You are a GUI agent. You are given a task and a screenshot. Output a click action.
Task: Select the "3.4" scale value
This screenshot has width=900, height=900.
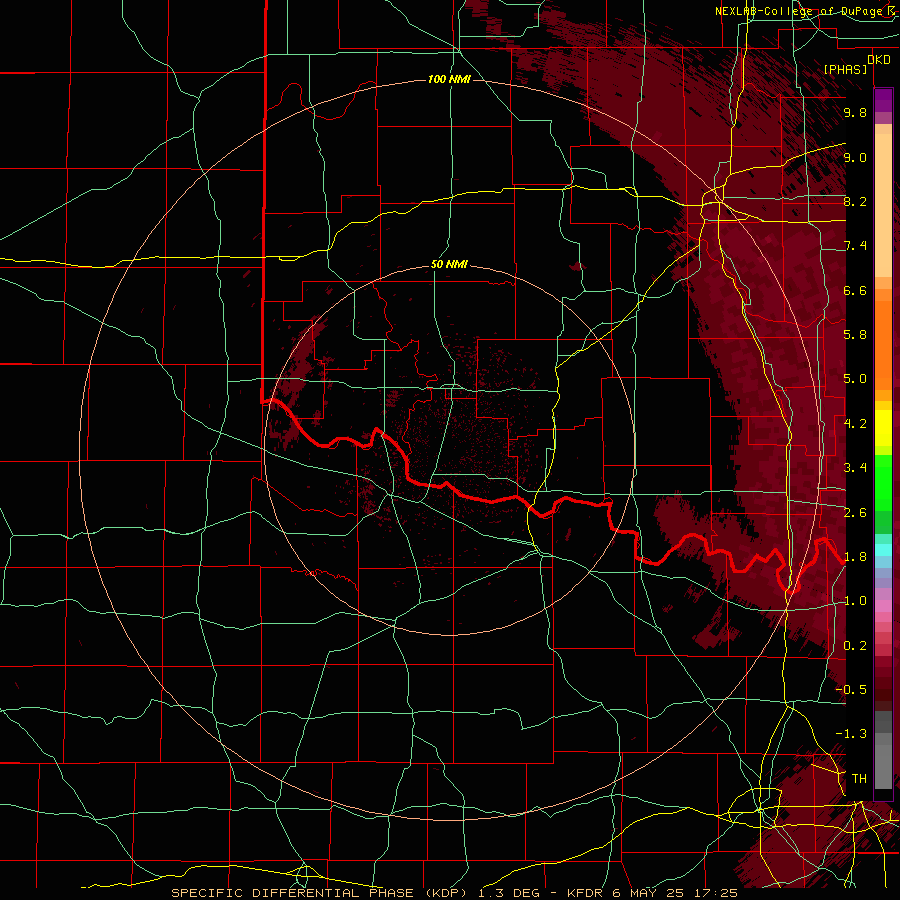pyautogui.click(x=855, y=468)
